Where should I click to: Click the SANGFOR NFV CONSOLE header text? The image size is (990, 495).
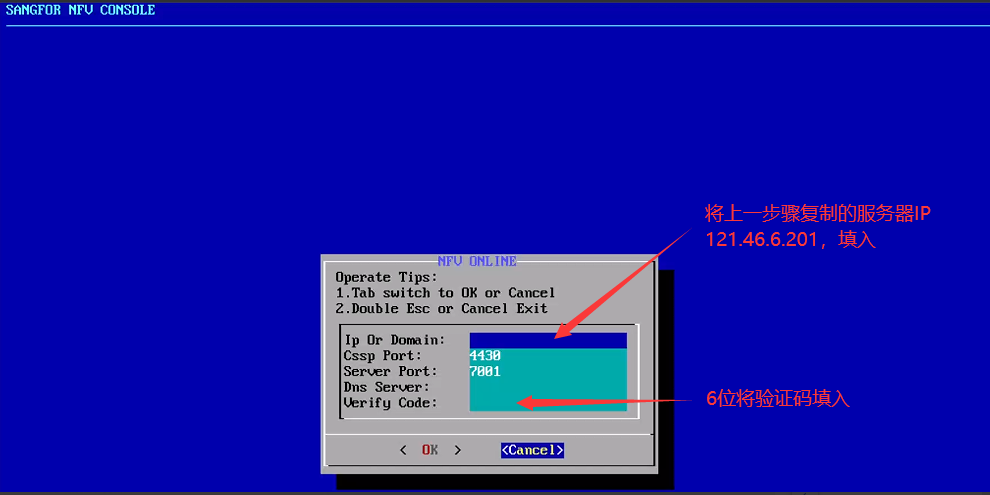[x=81, y=10]
